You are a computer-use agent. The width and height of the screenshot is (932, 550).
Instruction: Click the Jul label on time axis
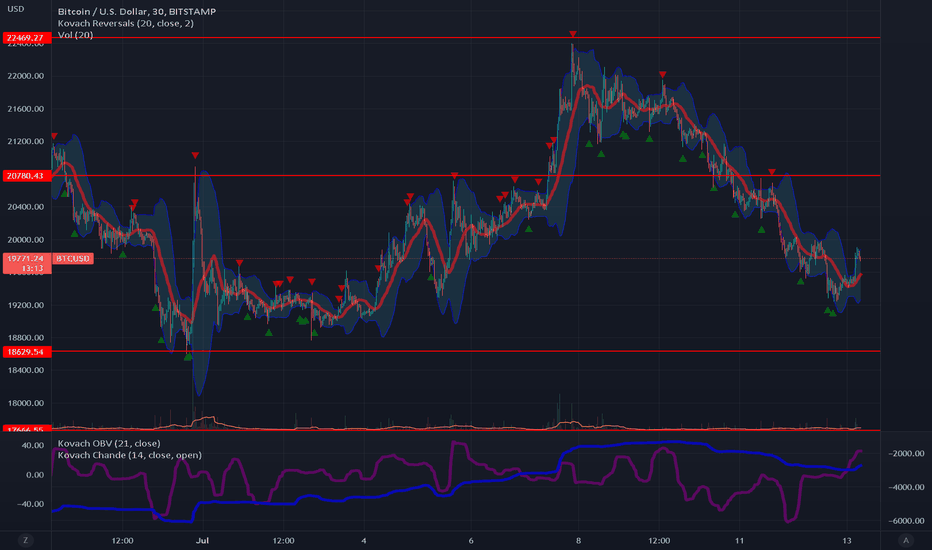coord(203,540)
